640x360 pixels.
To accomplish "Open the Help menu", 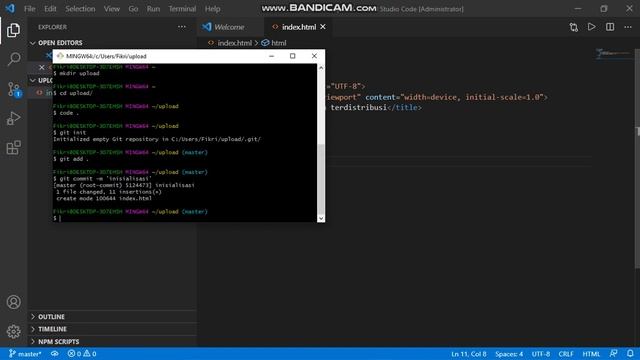I will click(x=212, y=9).
